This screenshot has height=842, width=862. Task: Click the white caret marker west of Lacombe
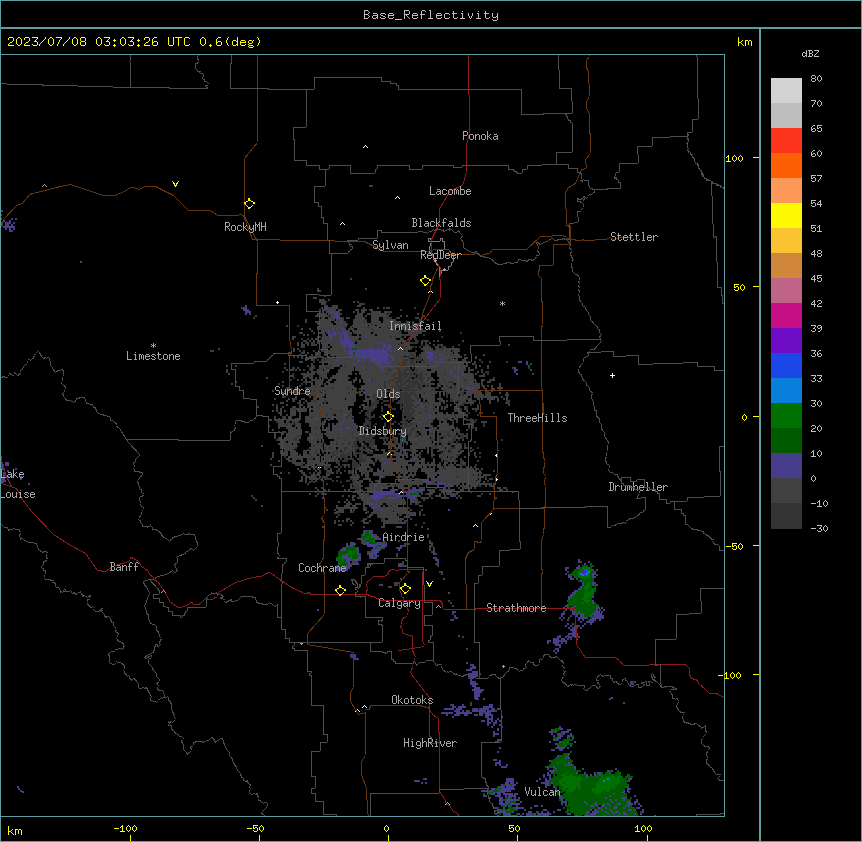click(x=397, y=198)
